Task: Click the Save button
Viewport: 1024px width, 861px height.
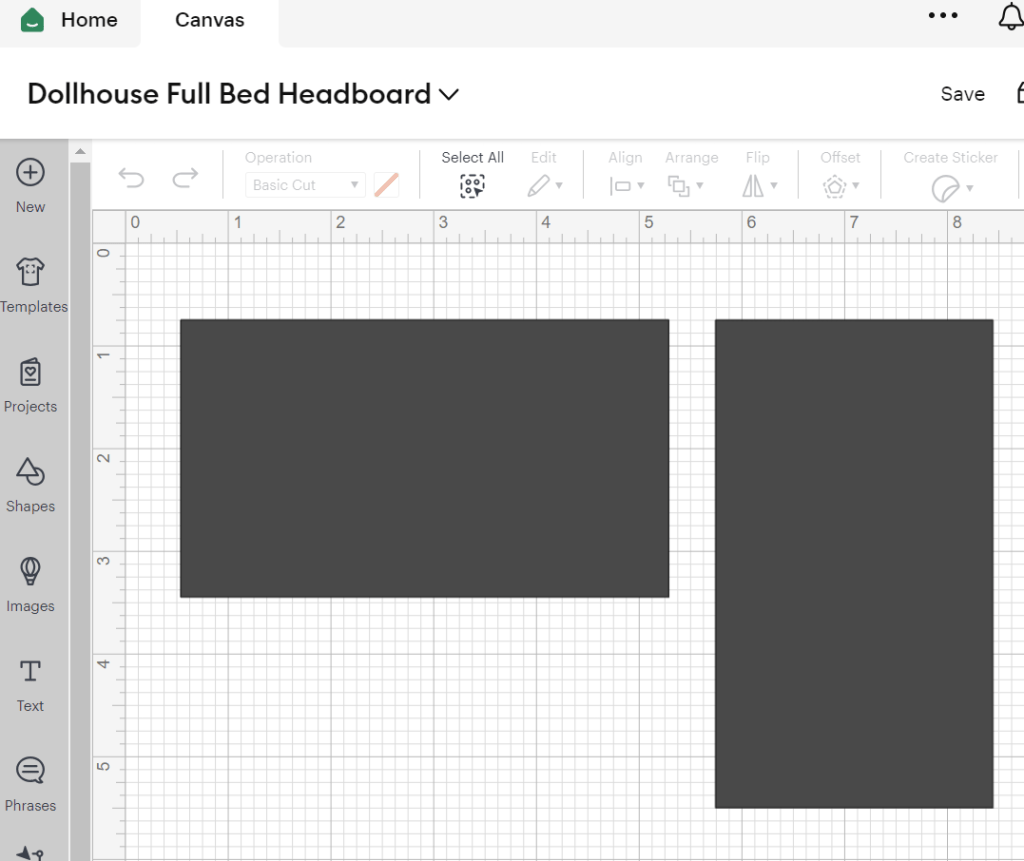Action: [x=962, y=94]
